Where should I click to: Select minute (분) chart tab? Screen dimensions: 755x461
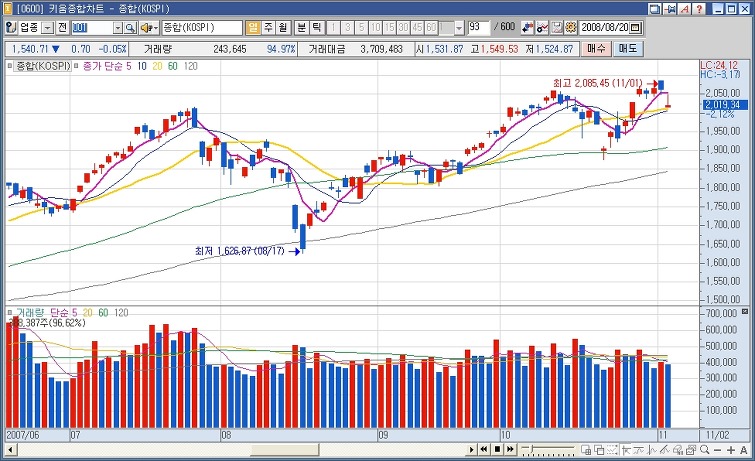point(302,26)
